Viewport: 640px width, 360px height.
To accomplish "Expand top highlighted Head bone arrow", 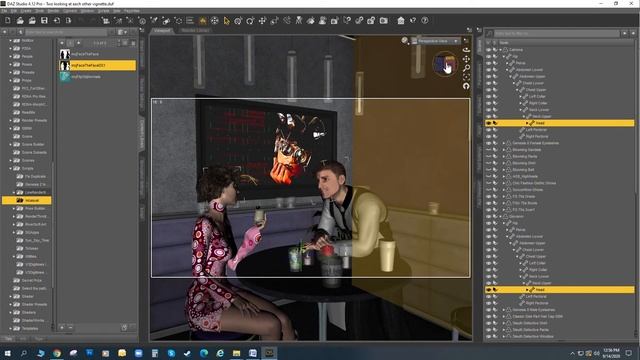I will (x=527, y=123).
